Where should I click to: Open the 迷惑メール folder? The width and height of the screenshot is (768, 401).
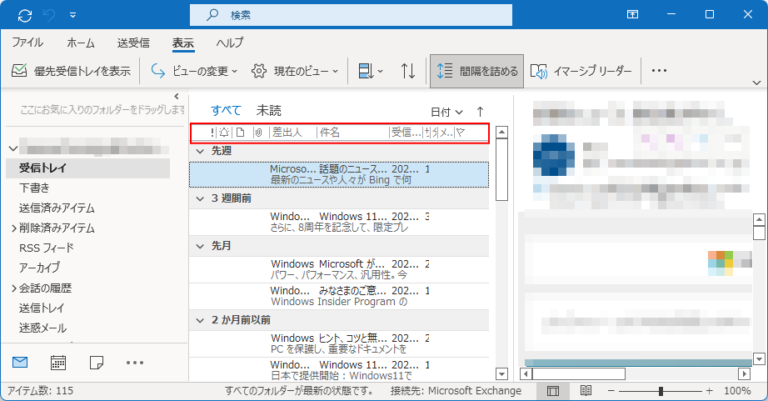(x=43, y=328)
